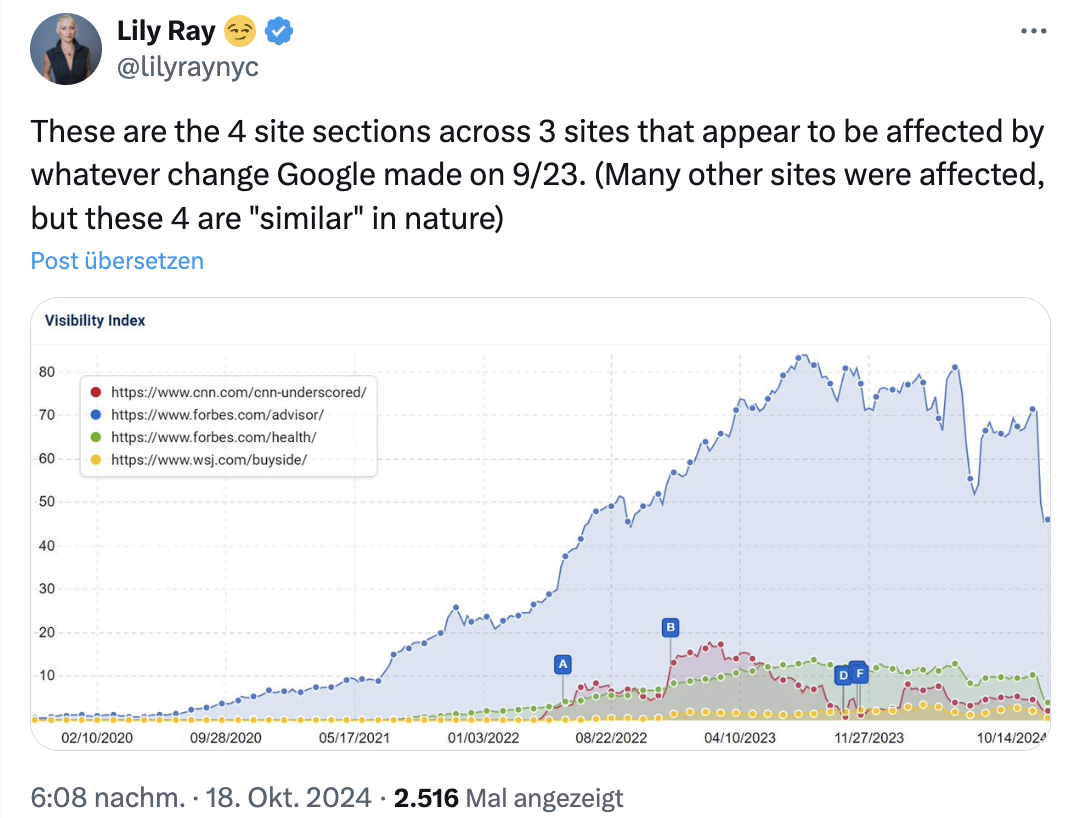This screenshot has height=818, width=1068.
Task: Click the green legend dot for forbes.com/health
Action: (94, 437)
